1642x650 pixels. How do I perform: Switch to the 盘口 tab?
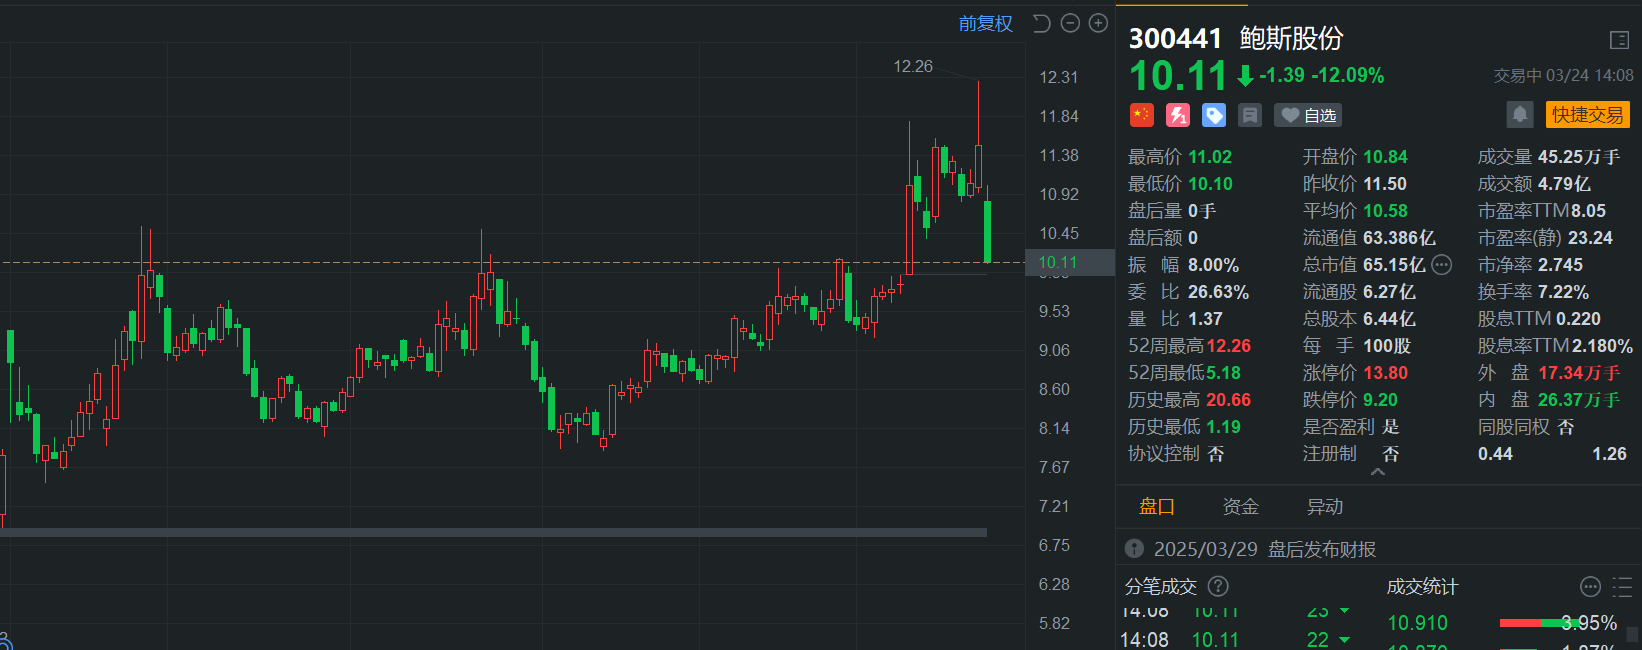tap(1157, 507)
